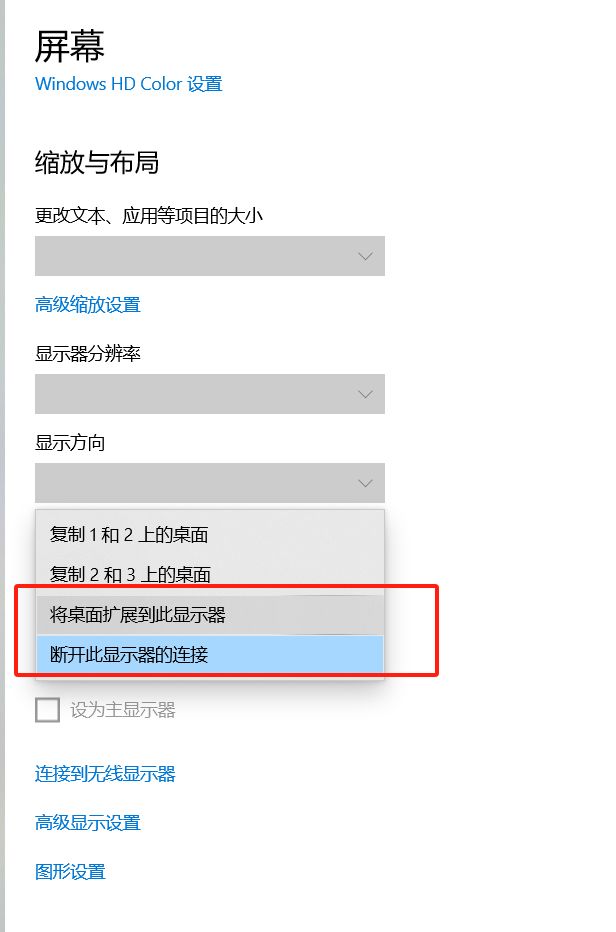
Task: Click the chevron arrow of the 显示方向 dropdown
Action: (x=365, y=484)
